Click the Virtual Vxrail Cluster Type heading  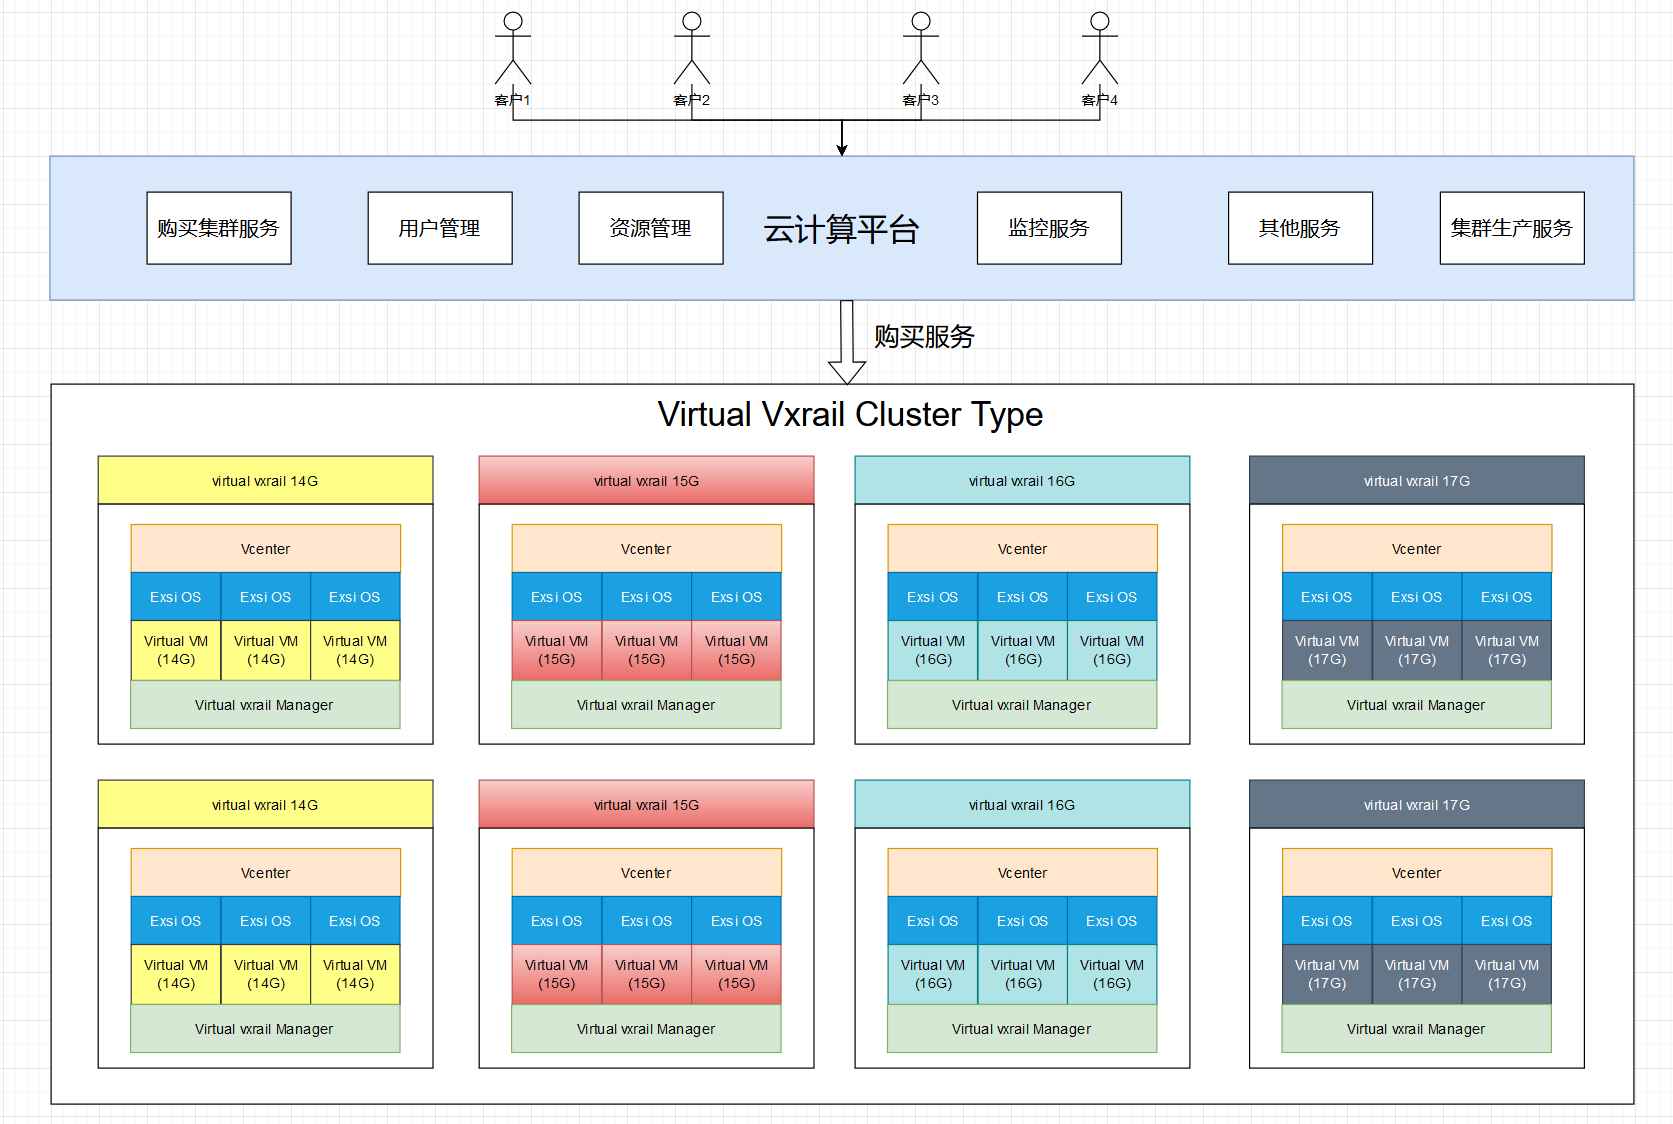(850, 414)
